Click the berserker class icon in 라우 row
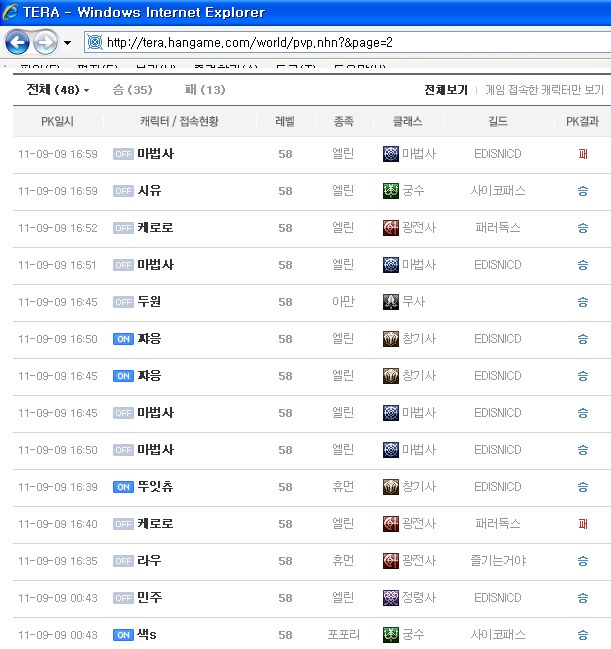 click(x=391, y=561)
